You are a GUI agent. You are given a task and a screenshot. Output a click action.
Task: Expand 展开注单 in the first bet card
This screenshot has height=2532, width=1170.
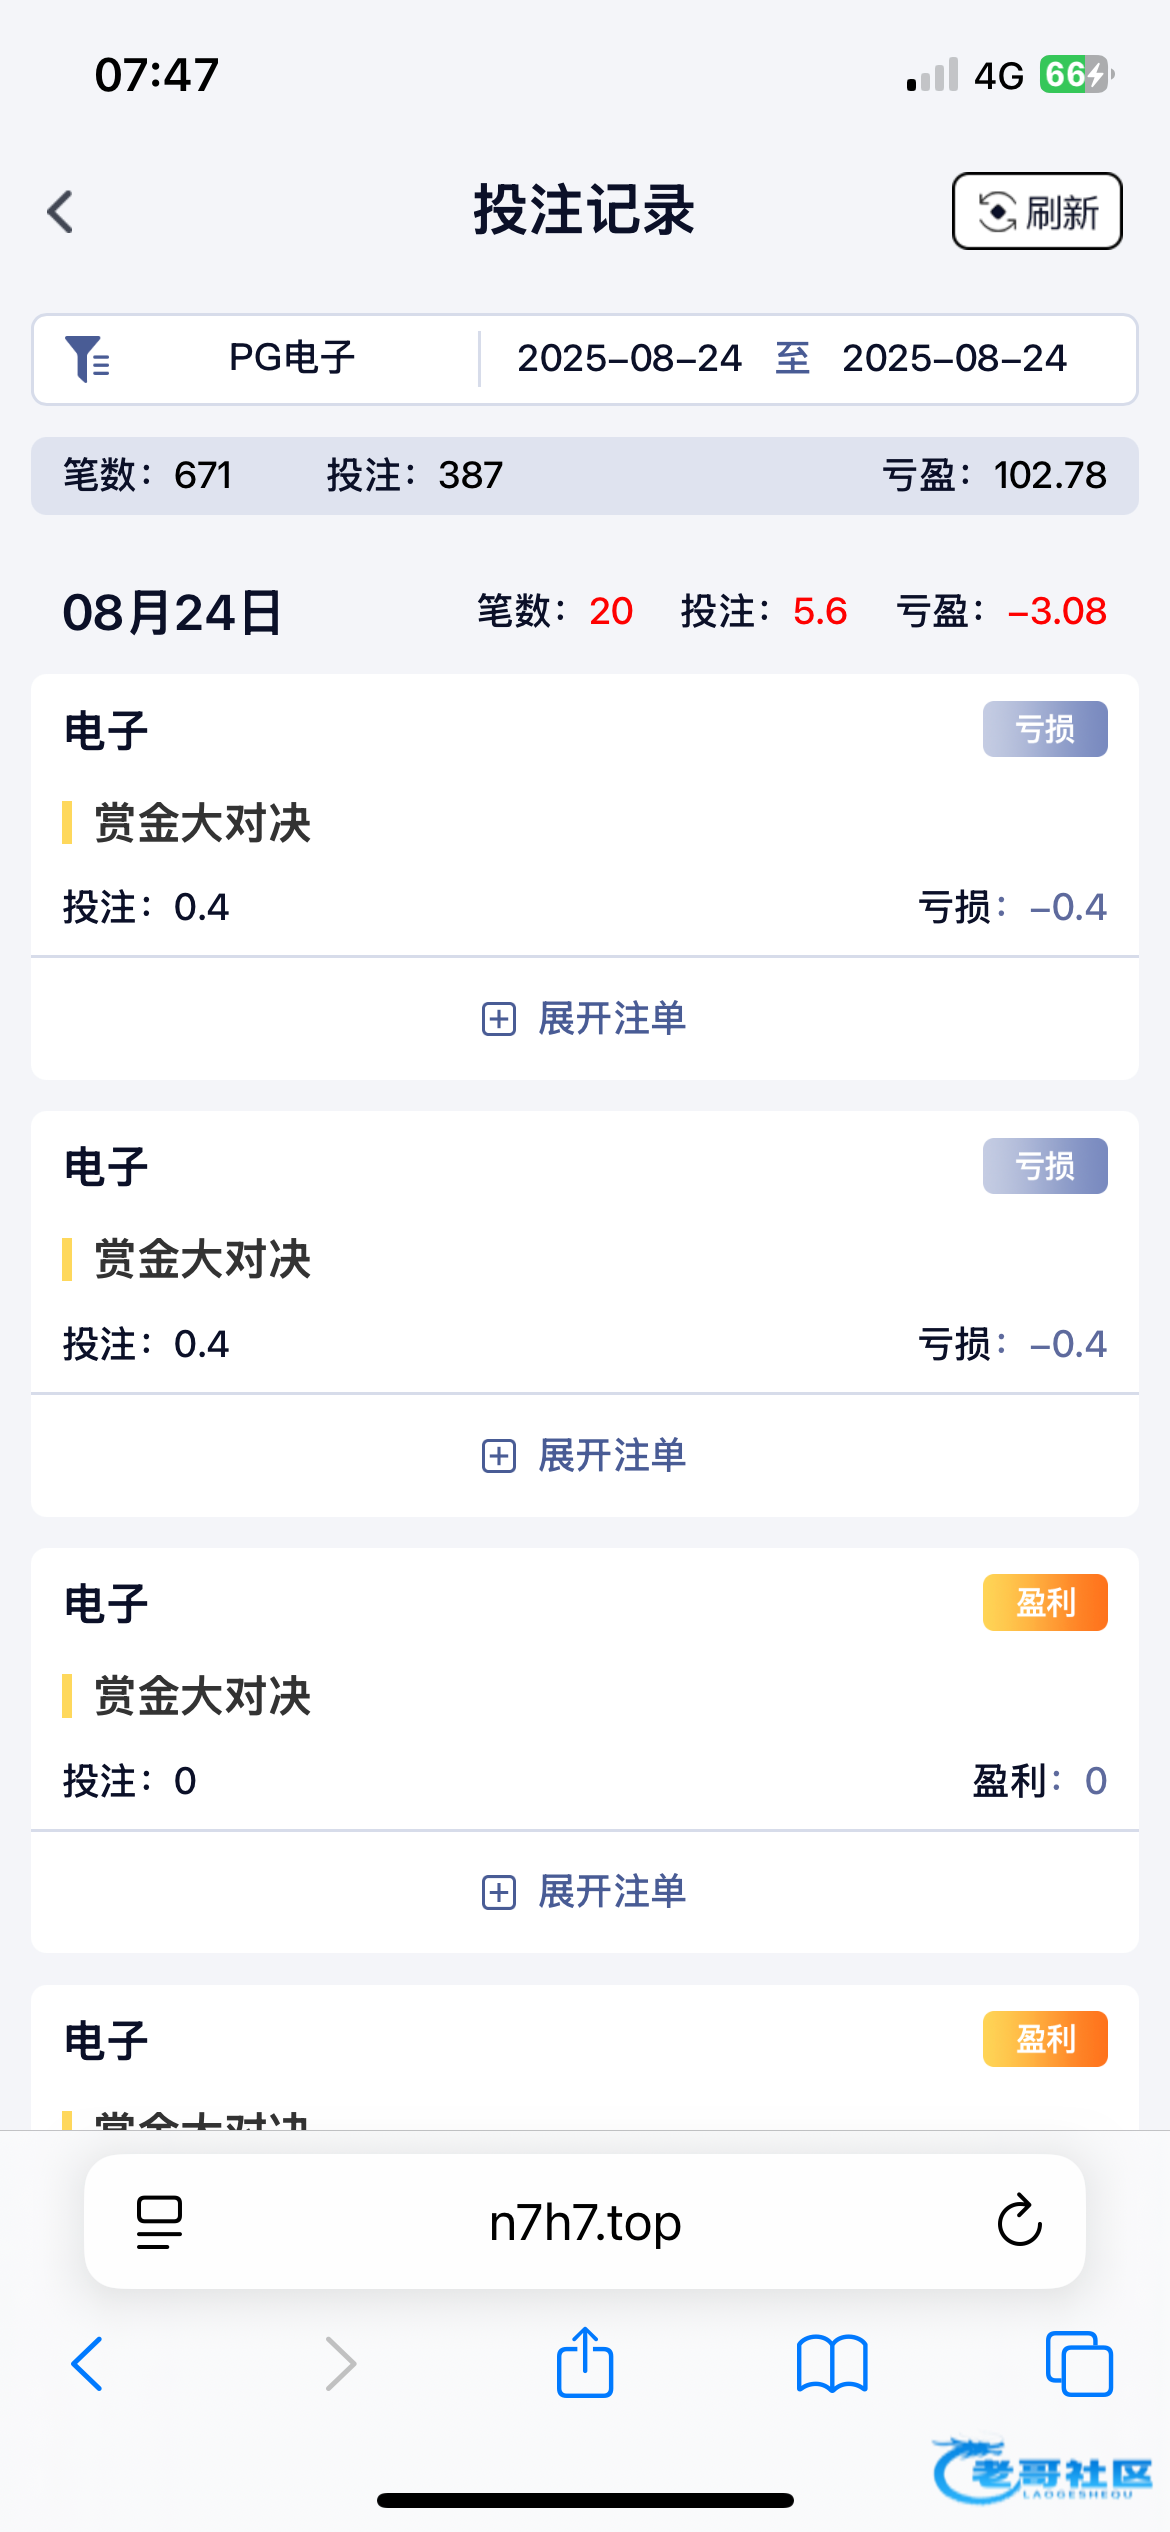(x=585, y=1019)
